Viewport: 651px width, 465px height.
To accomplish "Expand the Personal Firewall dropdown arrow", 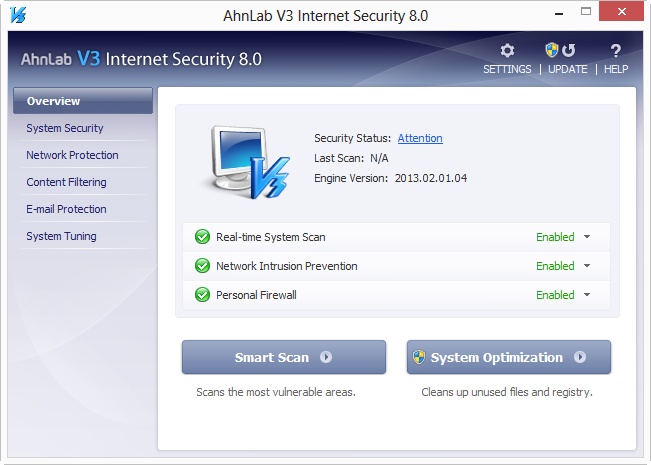I will click(587, 295).
